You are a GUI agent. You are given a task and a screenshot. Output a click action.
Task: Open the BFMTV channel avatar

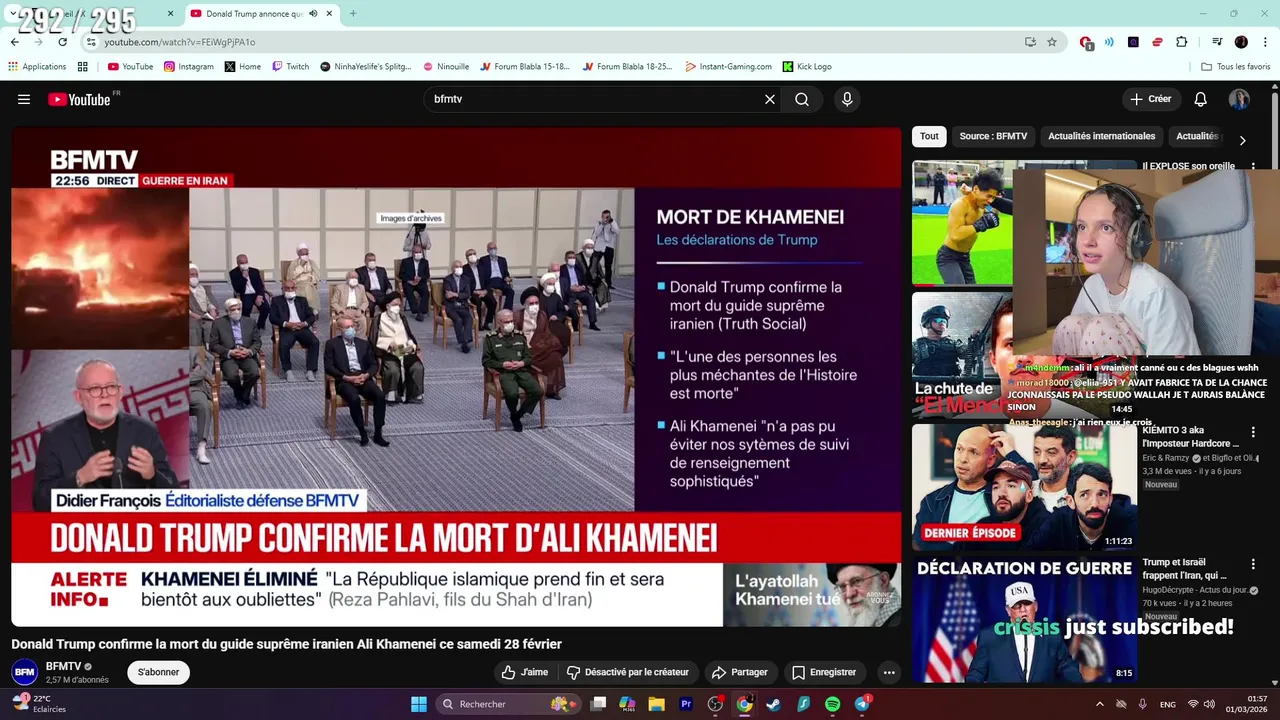(x=25, y=672)
